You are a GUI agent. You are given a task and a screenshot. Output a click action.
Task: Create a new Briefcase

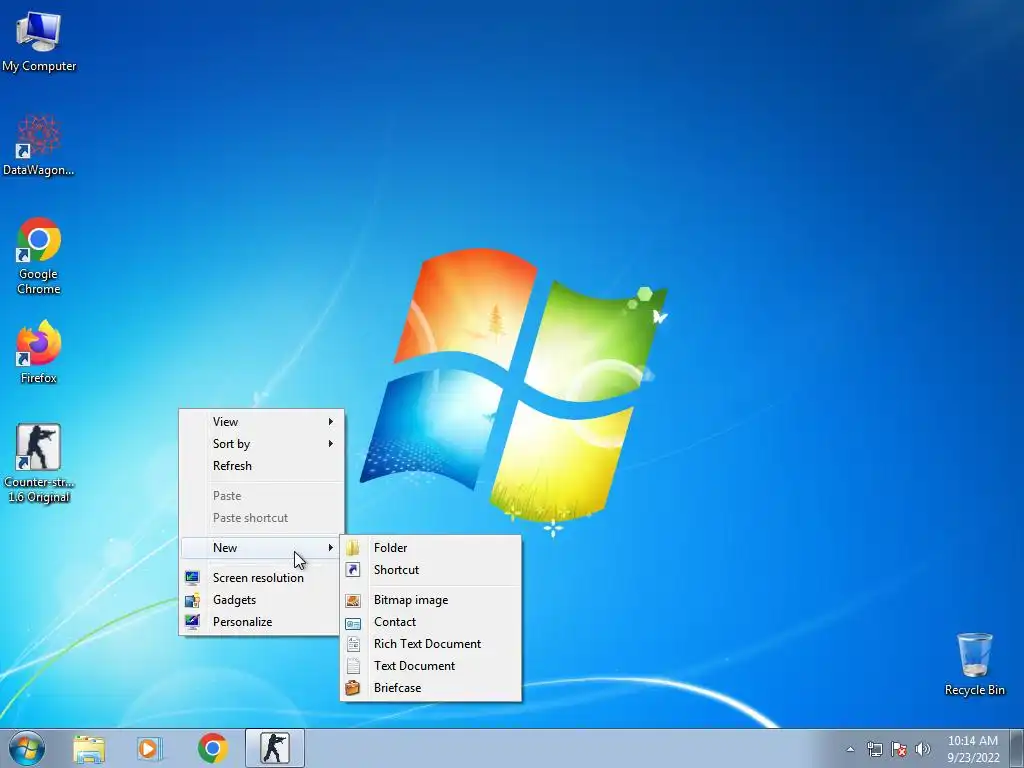tap(430, 688)
